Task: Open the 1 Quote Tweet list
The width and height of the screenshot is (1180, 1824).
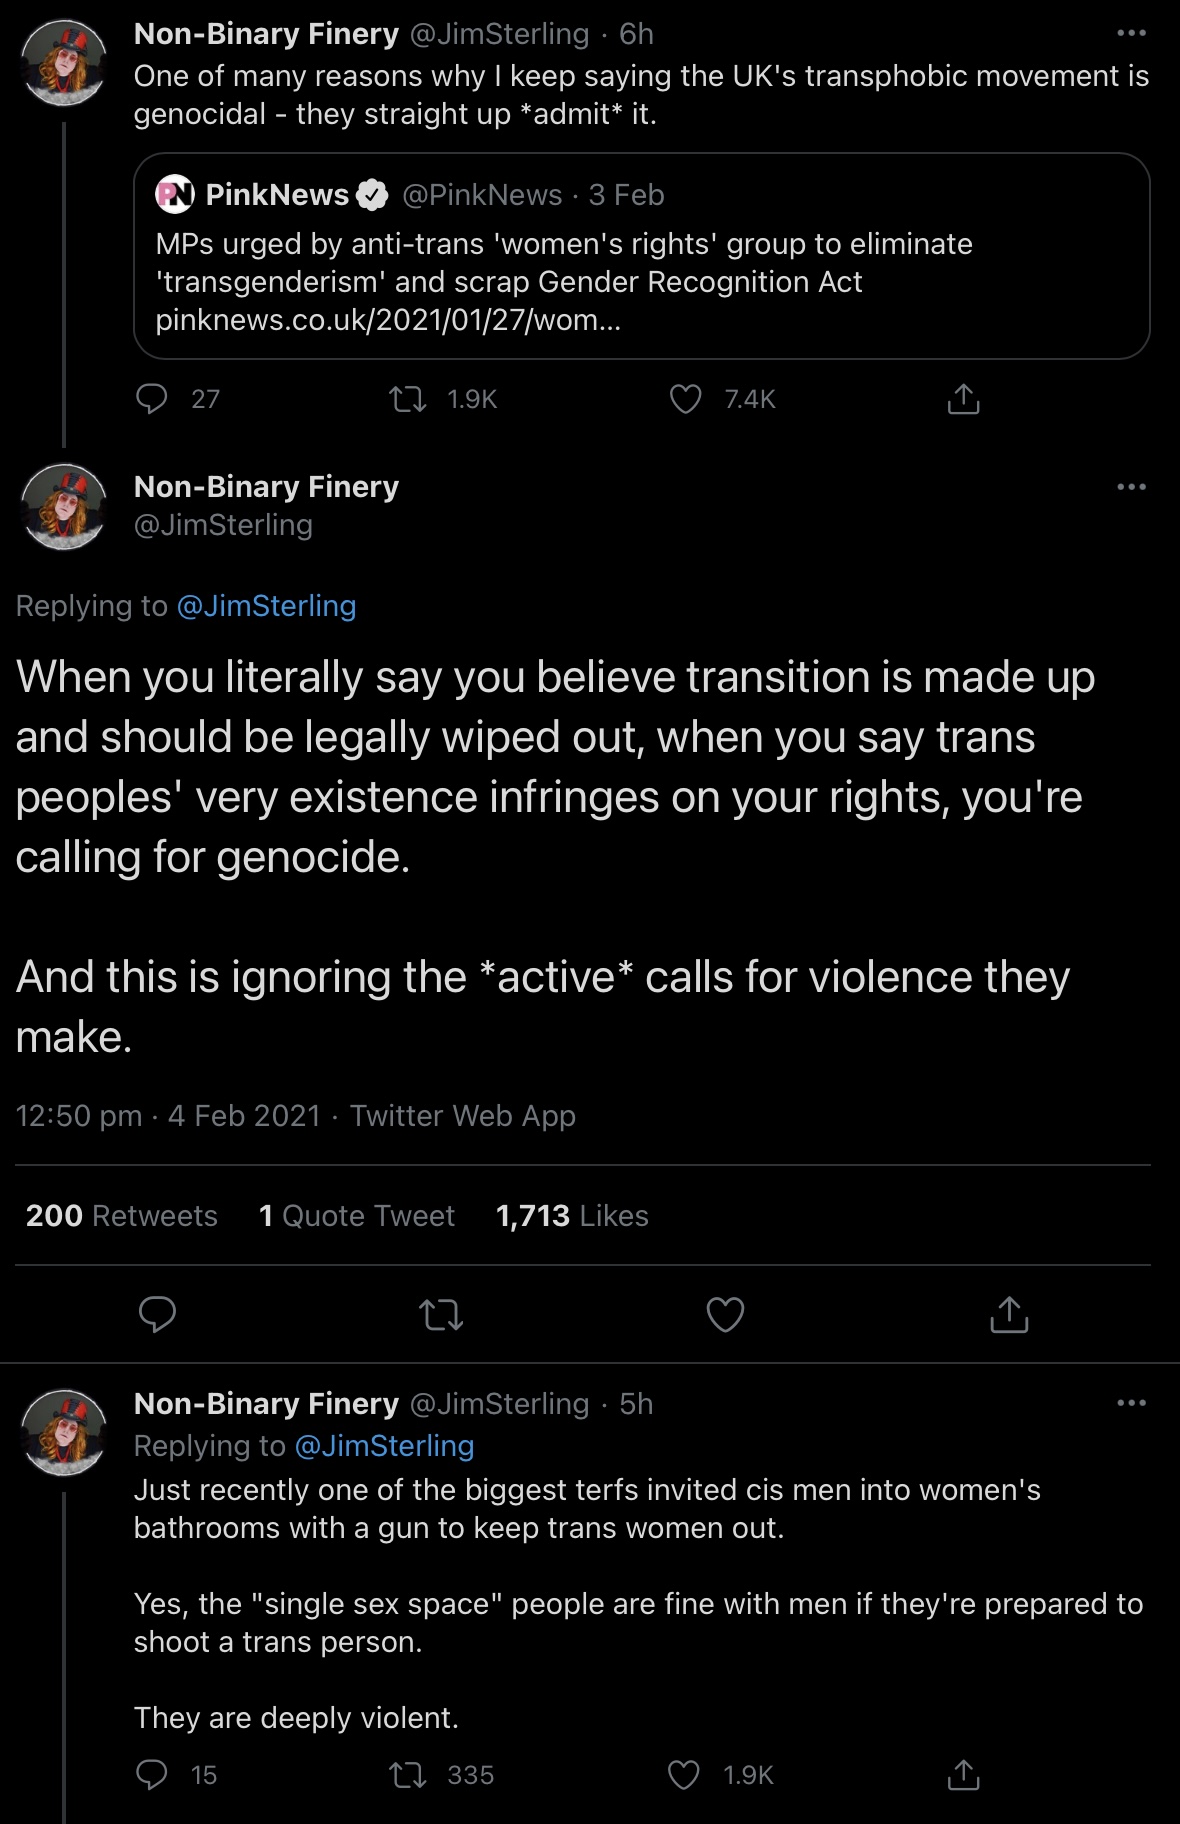Action: point(357,1215)
